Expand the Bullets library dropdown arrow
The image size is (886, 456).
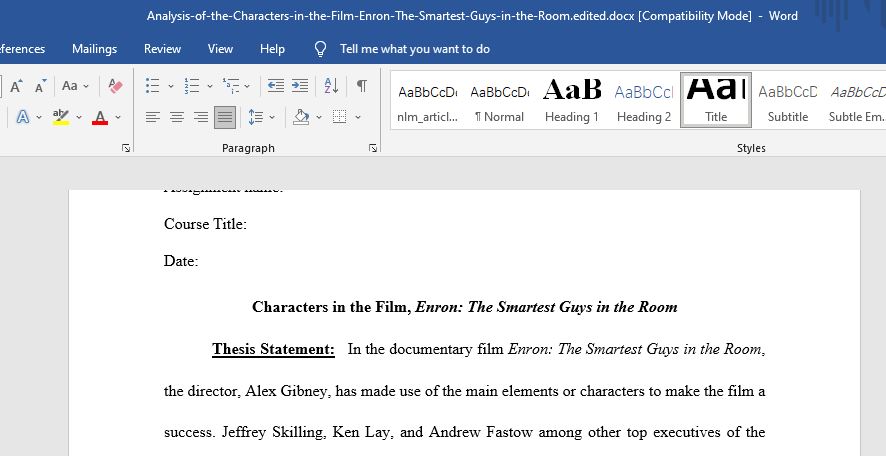(171, 86)
